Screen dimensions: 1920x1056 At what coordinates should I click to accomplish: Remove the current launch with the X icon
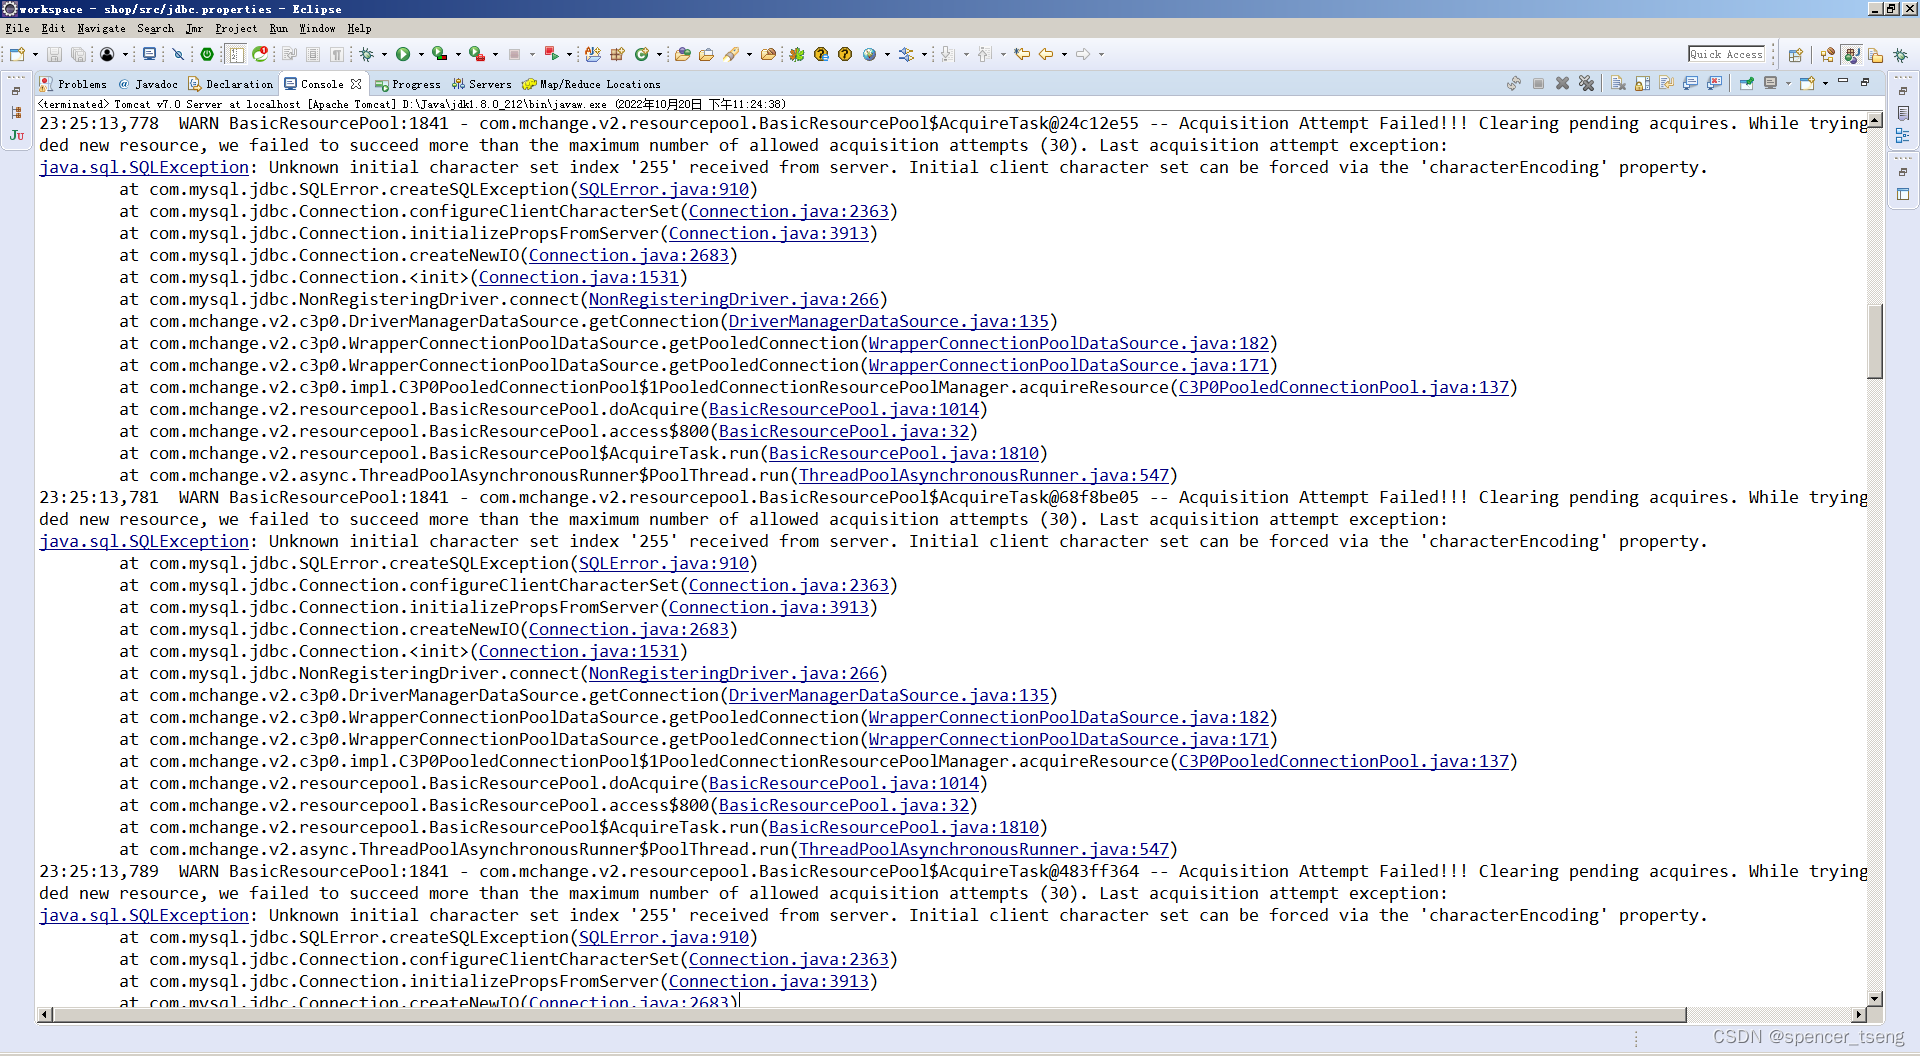point(1562,83)
